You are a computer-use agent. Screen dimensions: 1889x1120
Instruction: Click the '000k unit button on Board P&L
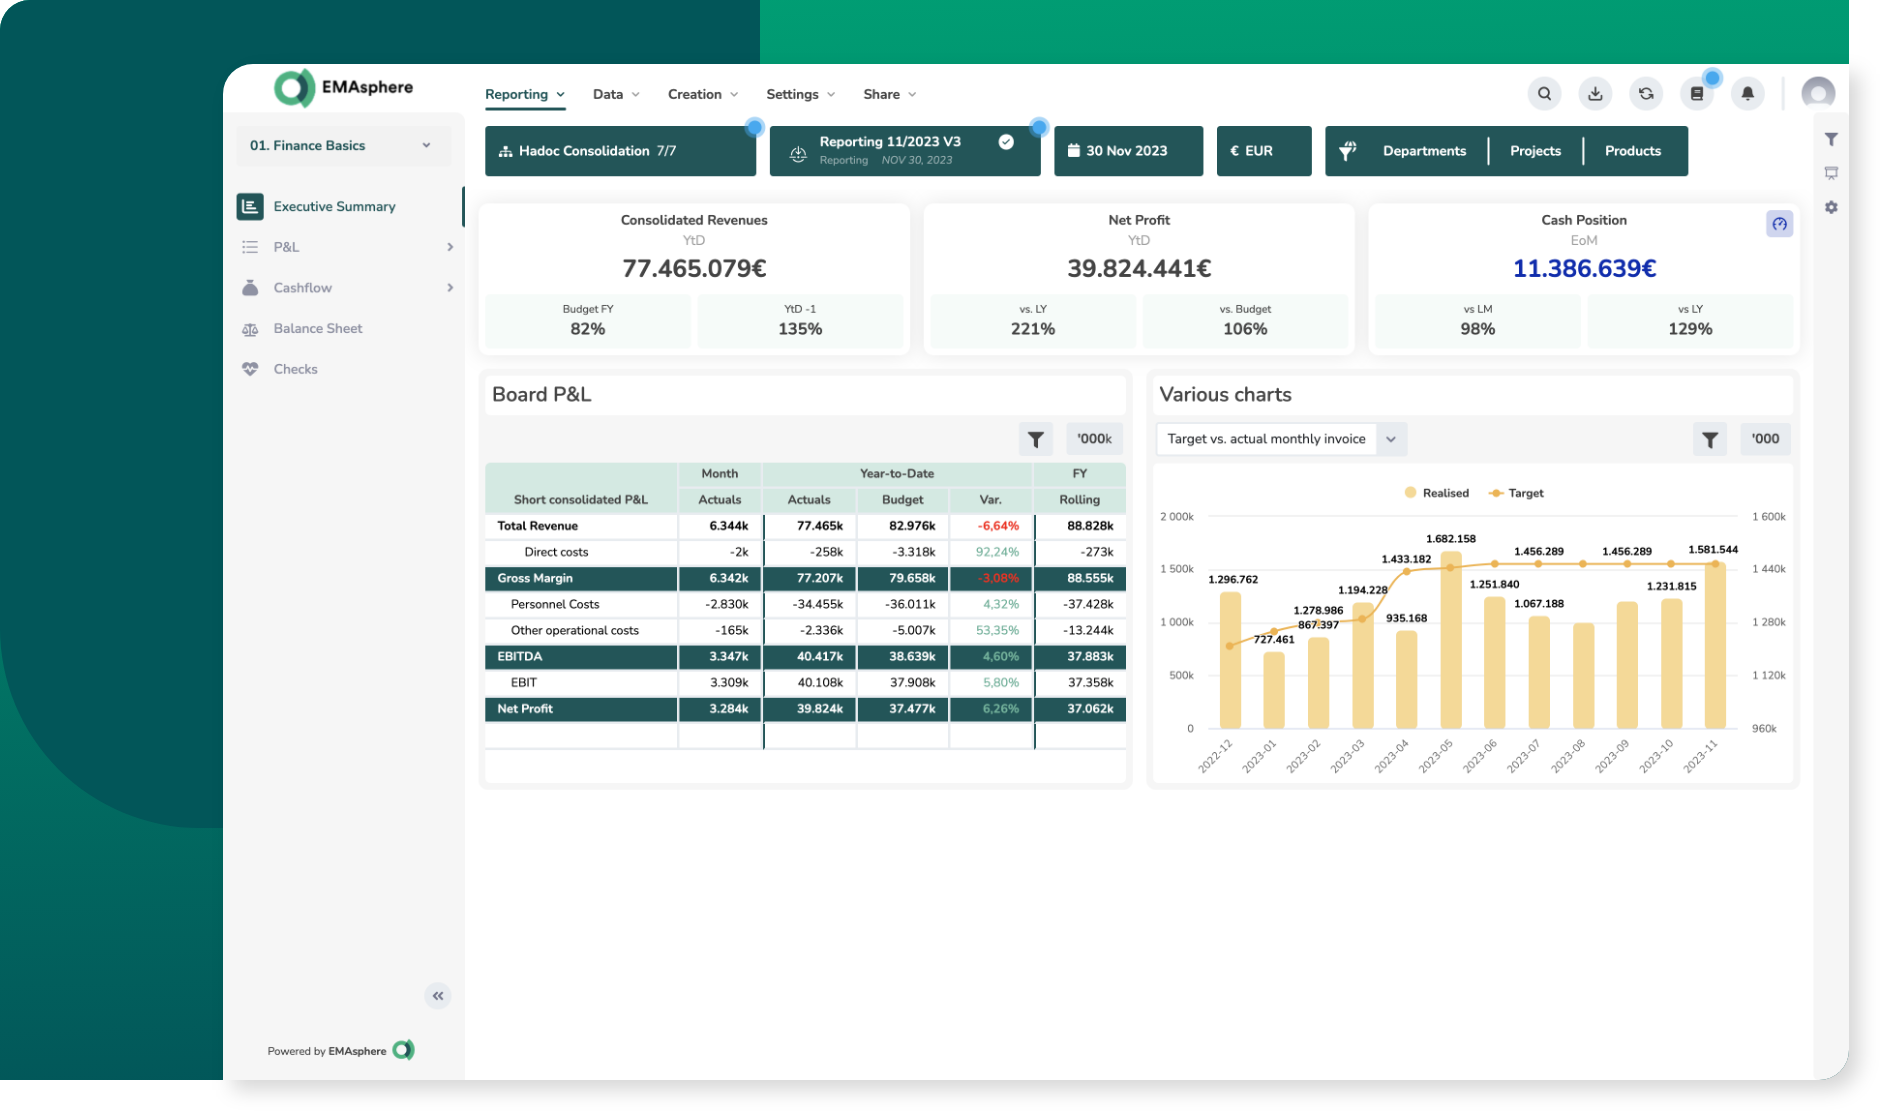click(1093, 438)
